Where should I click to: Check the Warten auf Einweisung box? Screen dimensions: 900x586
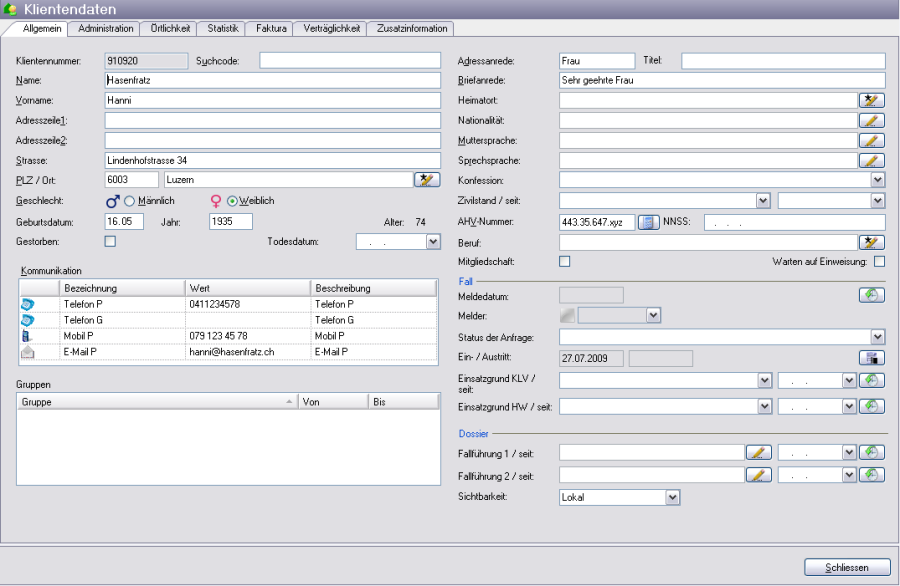tap(880, 262)
